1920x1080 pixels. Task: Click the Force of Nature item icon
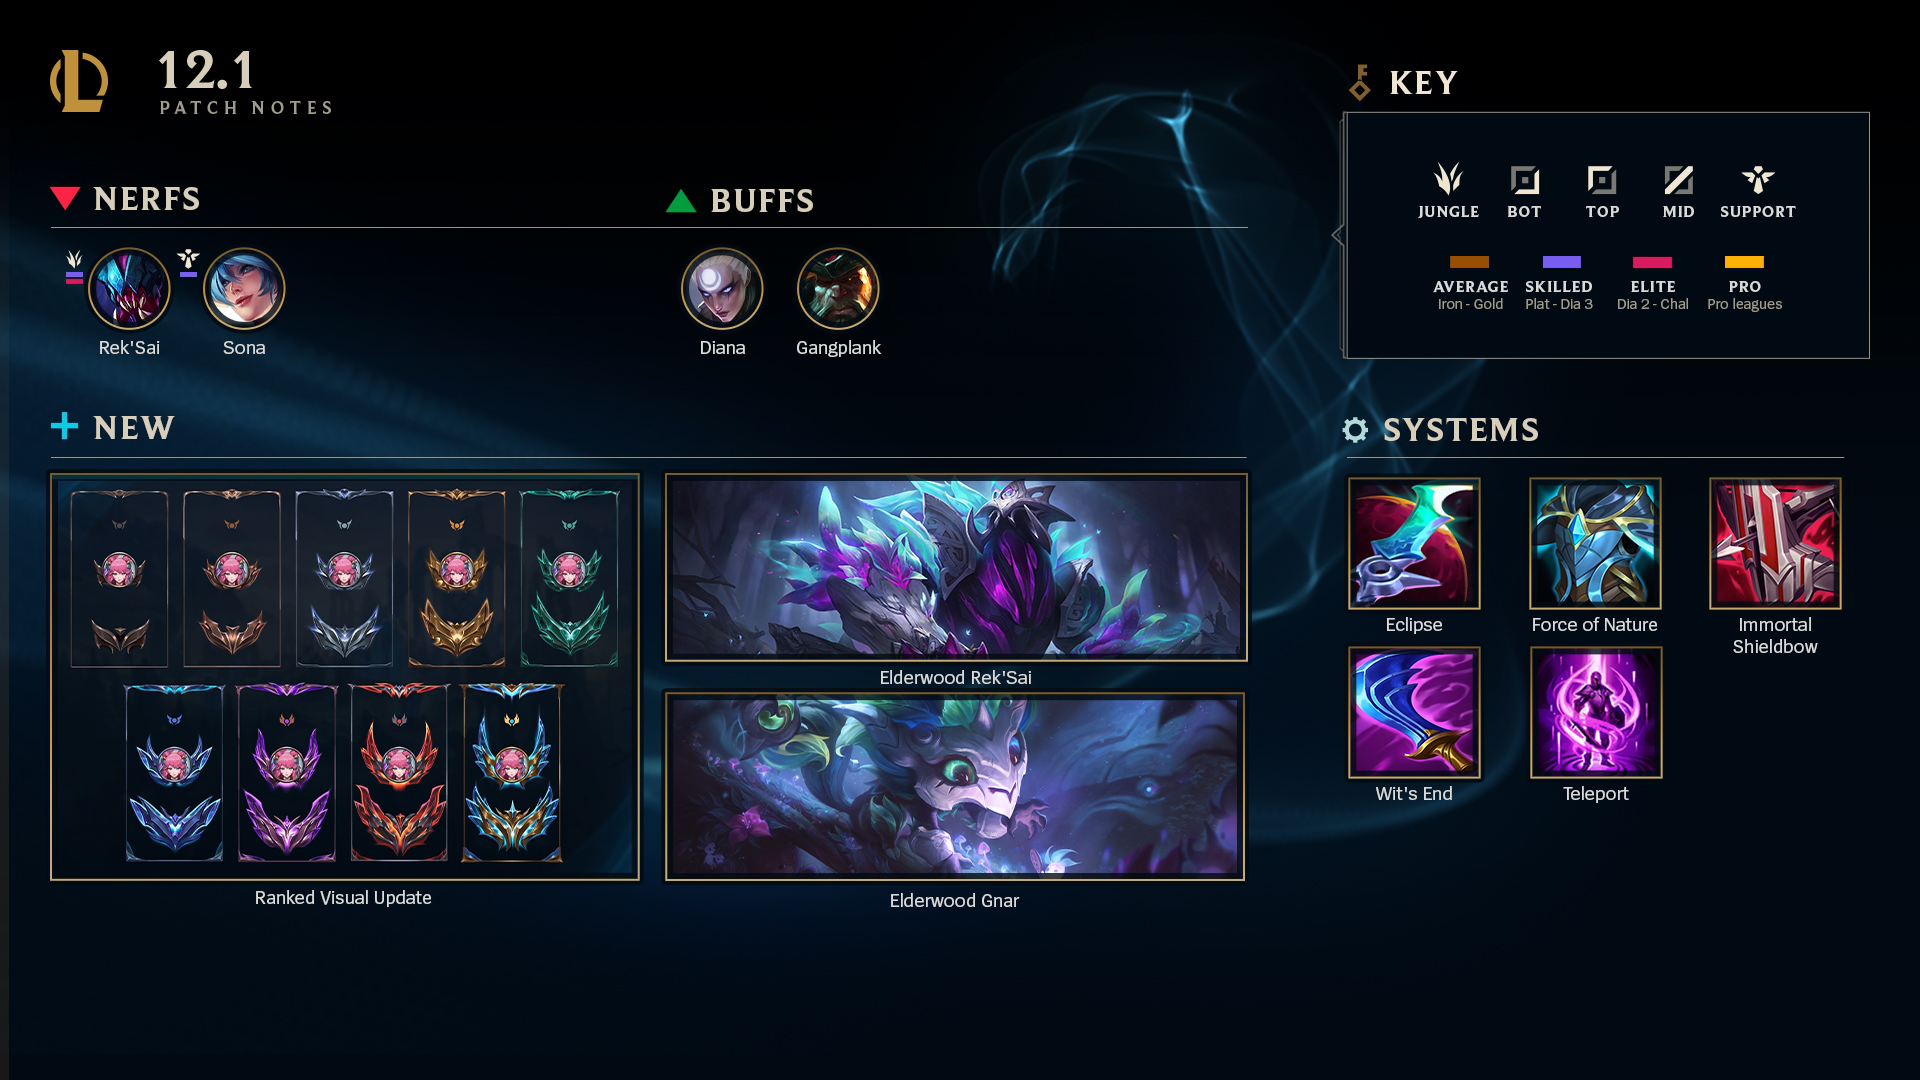(1595, 543)
